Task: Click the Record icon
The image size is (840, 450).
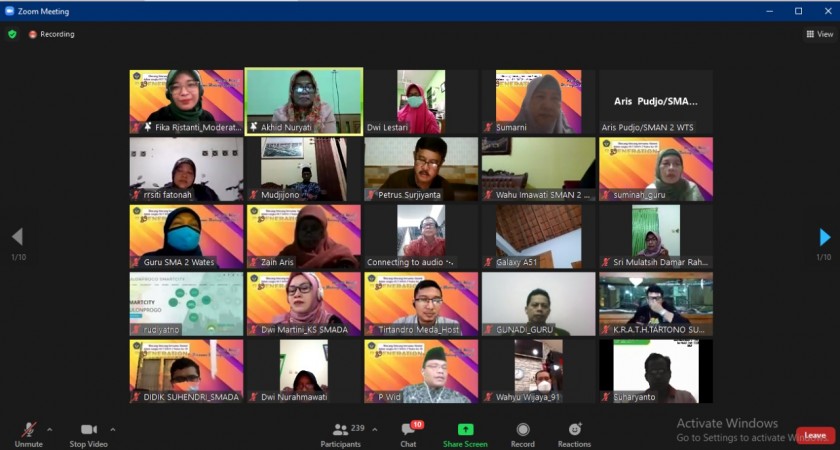Action: 523,430
